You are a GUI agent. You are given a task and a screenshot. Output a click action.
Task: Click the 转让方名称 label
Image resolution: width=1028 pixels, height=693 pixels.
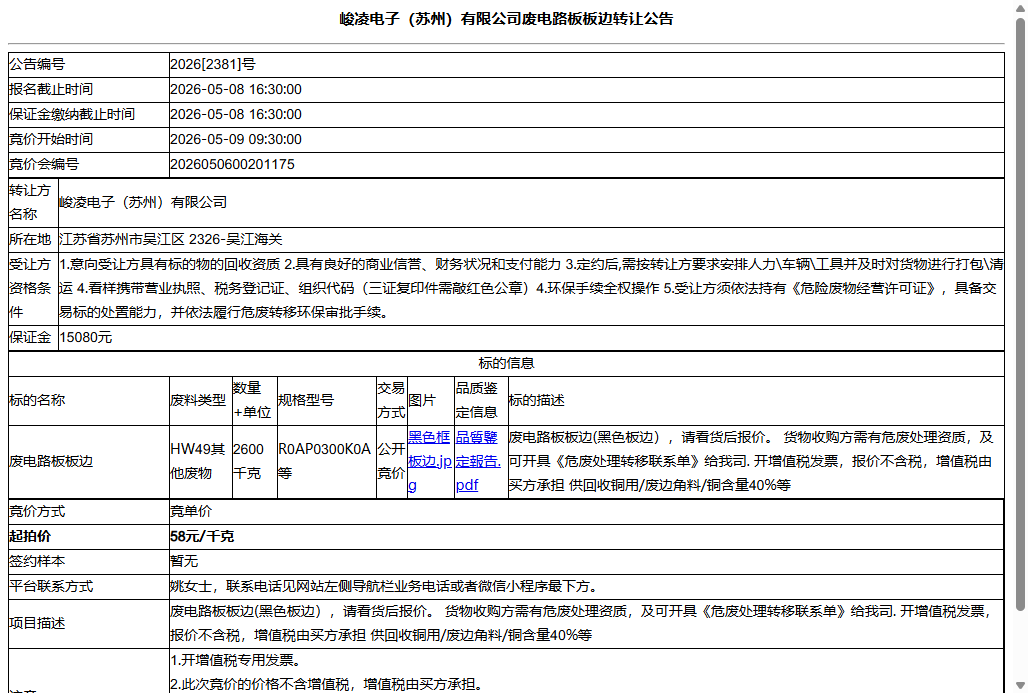coord(30,203)
